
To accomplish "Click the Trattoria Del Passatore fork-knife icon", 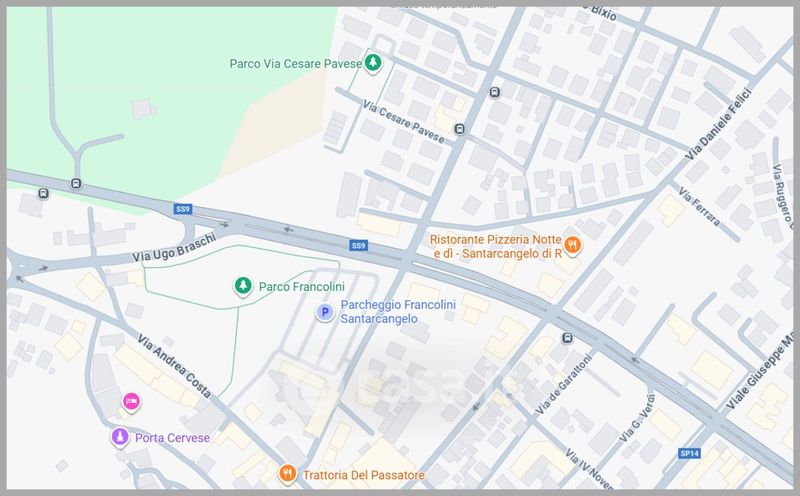I will click(x=287, y=473).
